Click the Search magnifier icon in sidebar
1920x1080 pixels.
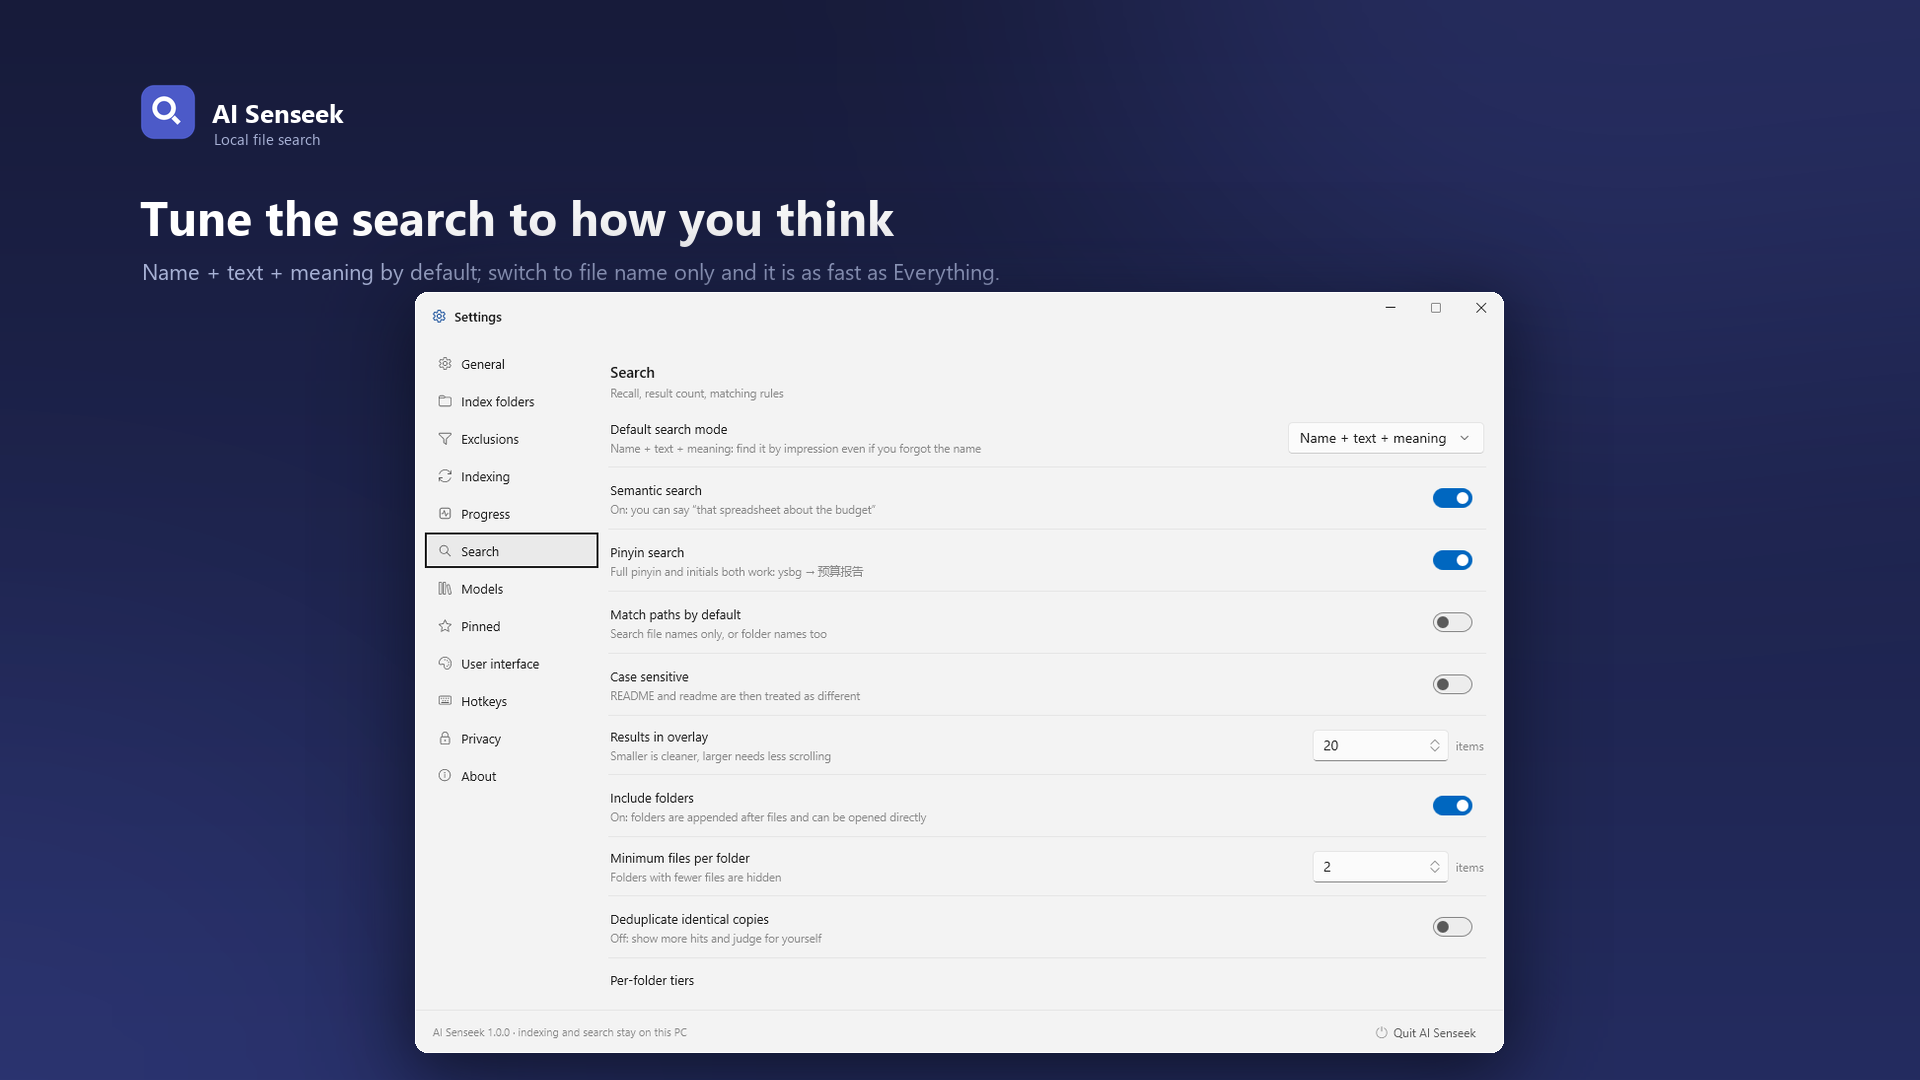(x=445, y=551)
